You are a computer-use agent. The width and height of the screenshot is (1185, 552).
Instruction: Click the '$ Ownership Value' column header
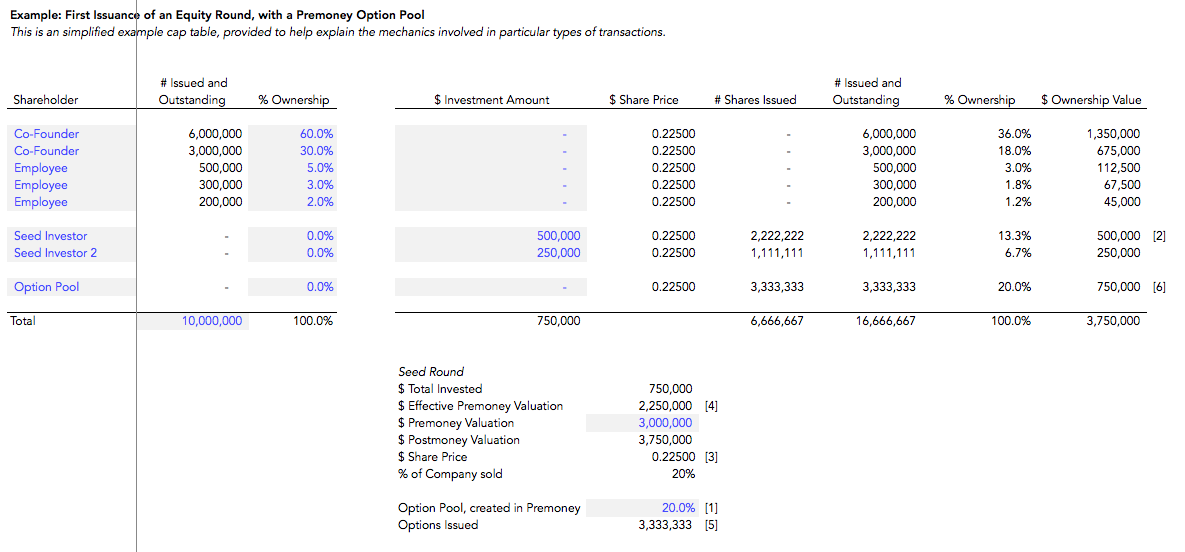pyautogui.click(x=1091, y=100)
